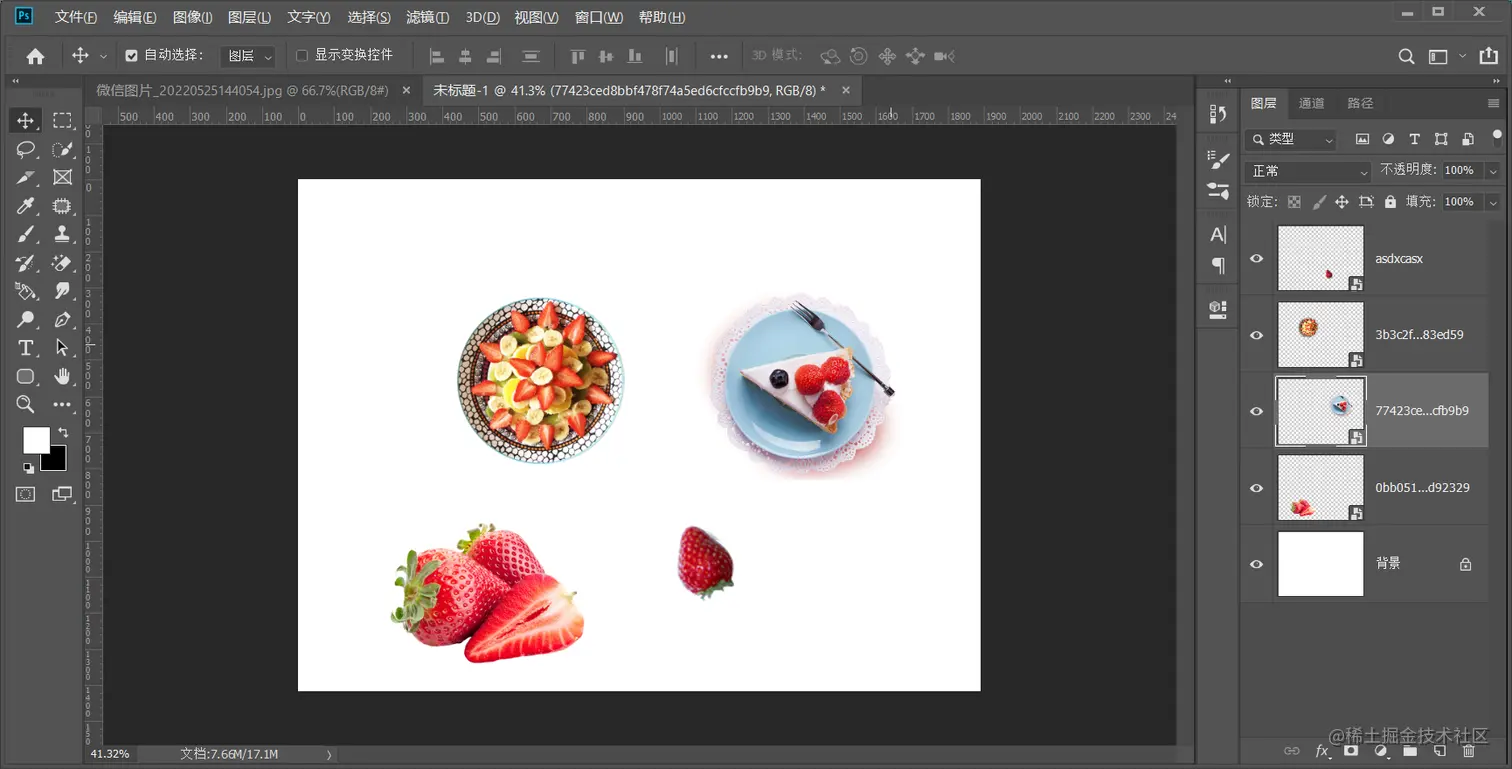This screenshot has width=1512, height=769.
Task: Select the Clone Stamp tool
Action: pyautogui.click(x=62, y=235)
